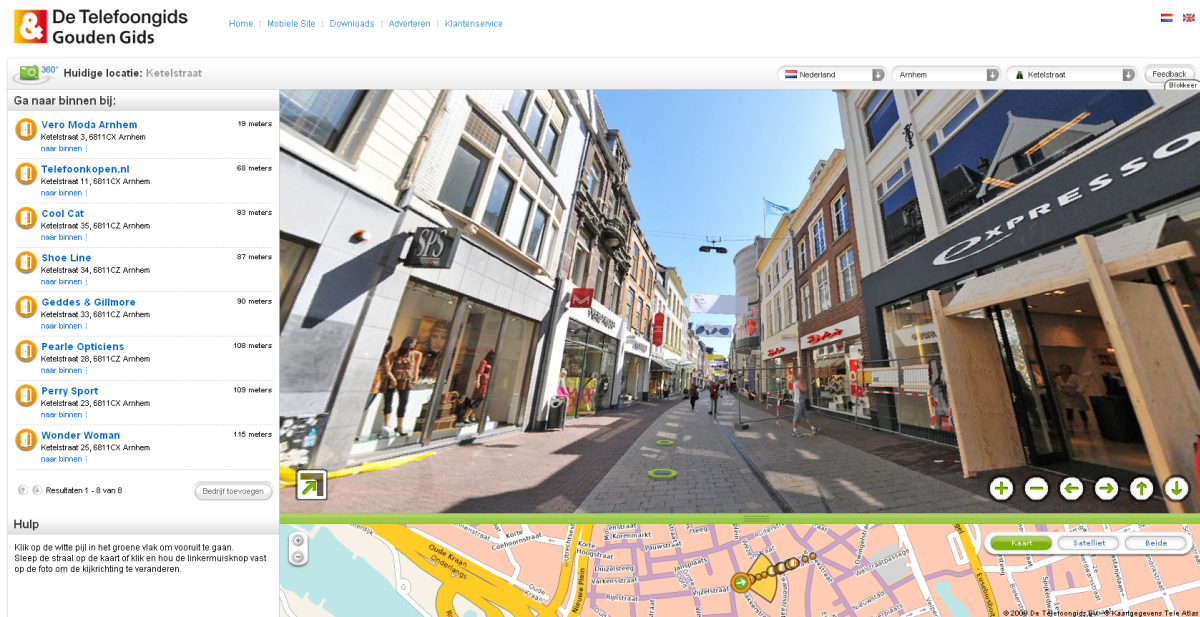Click the map zoom out minus button
This screenshot has width=1200, height=617.
click(x=297, y=556)
